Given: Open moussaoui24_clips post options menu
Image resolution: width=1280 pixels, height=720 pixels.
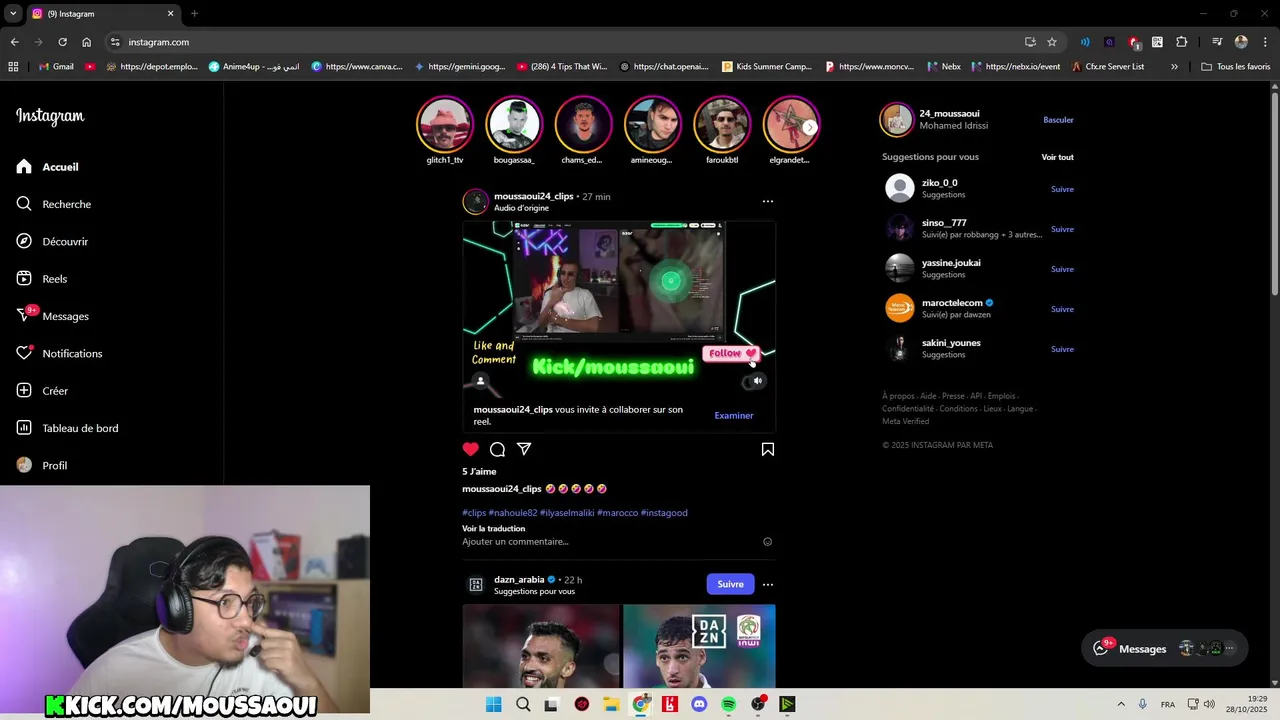Looking at the screenshot, I should pos(768,201).
